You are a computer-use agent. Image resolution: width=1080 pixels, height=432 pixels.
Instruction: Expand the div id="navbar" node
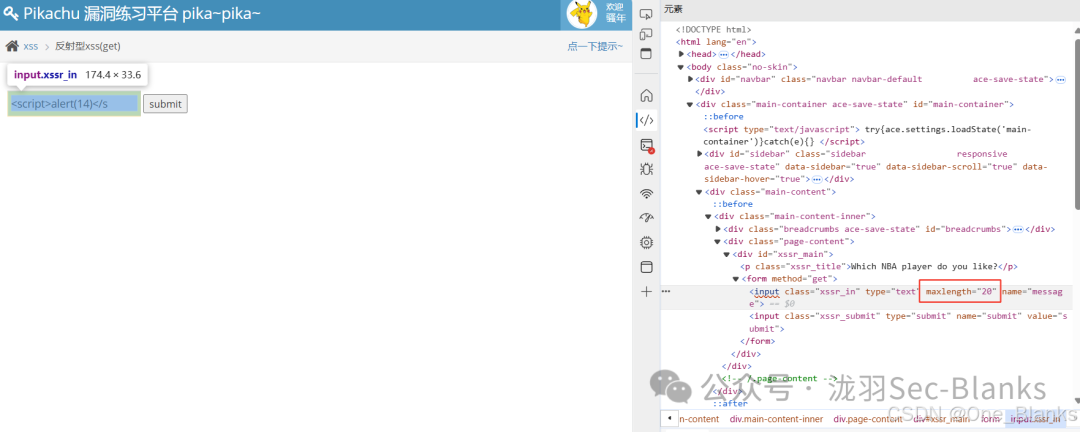[690, 79]
